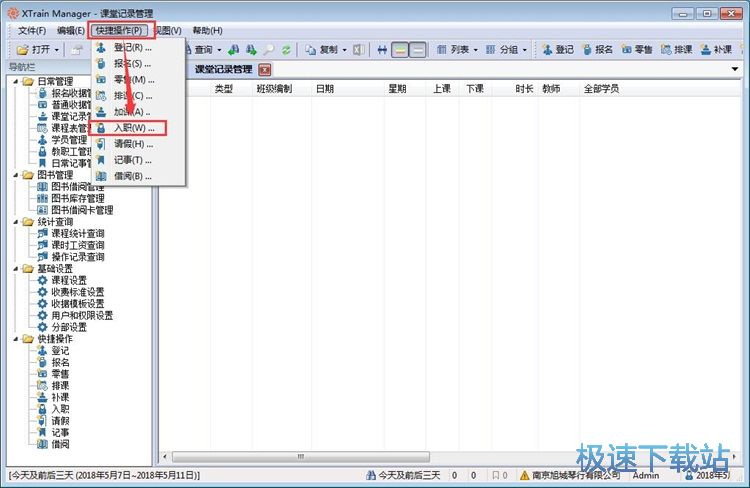Open the tab list dropdown arrow at right
The image size is (750, 488).
point(735,69)
